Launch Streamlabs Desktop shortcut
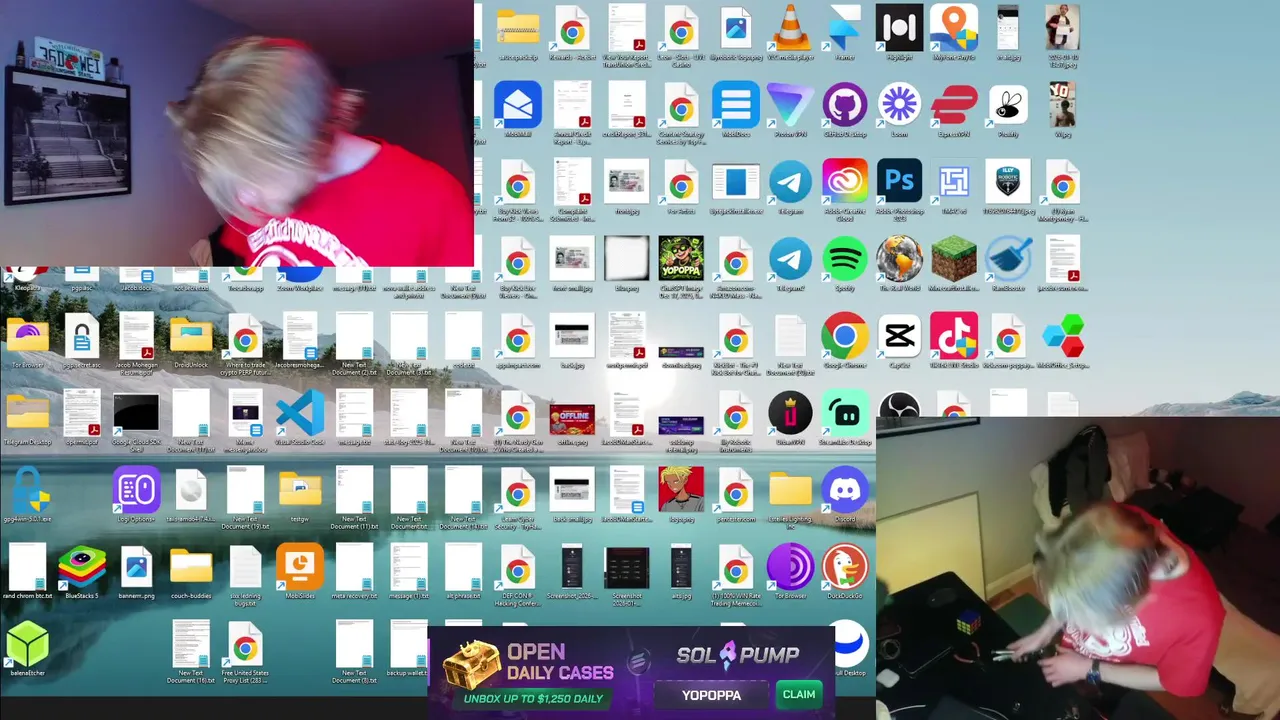 (x=844, y=413)
